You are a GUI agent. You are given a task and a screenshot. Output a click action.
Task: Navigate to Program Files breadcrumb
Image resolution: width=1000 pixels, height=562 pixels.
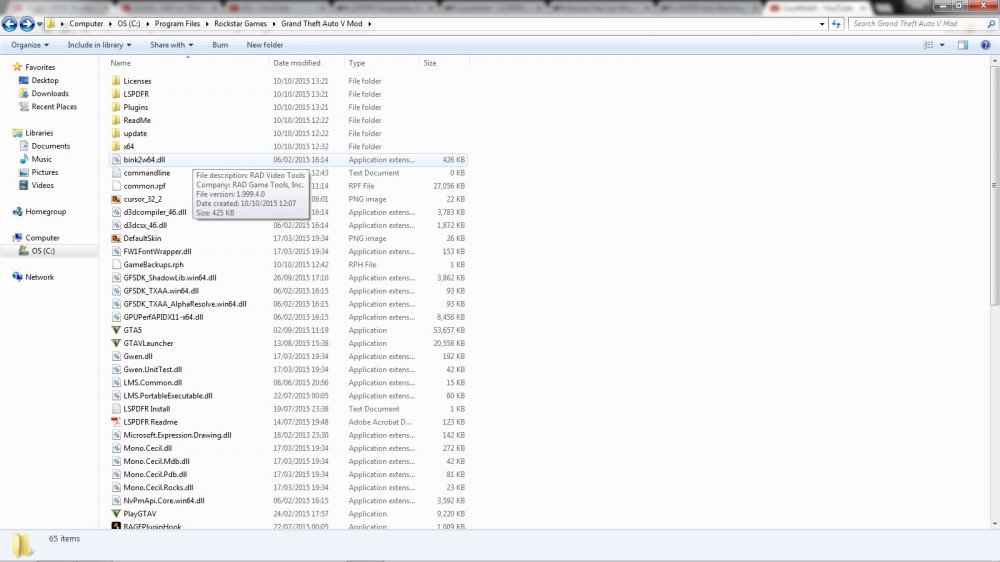pyautogui.click(x=177, y=24)
